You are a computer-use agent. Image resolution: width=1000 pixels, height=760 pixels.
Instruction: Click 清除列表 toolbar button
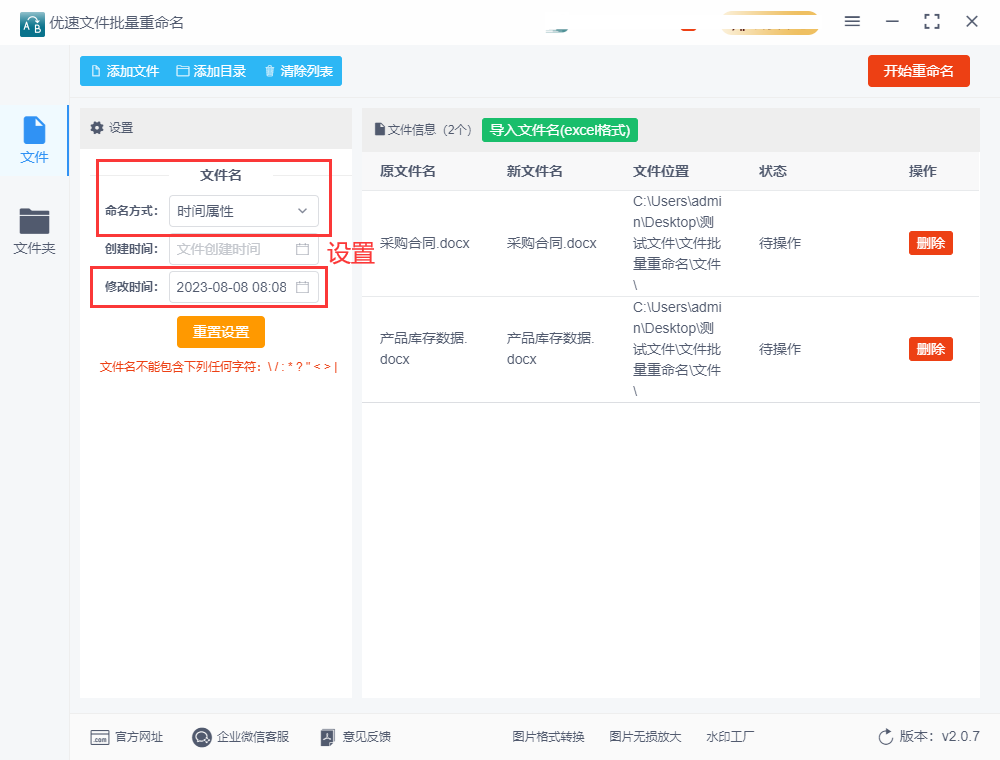[298, 71]
